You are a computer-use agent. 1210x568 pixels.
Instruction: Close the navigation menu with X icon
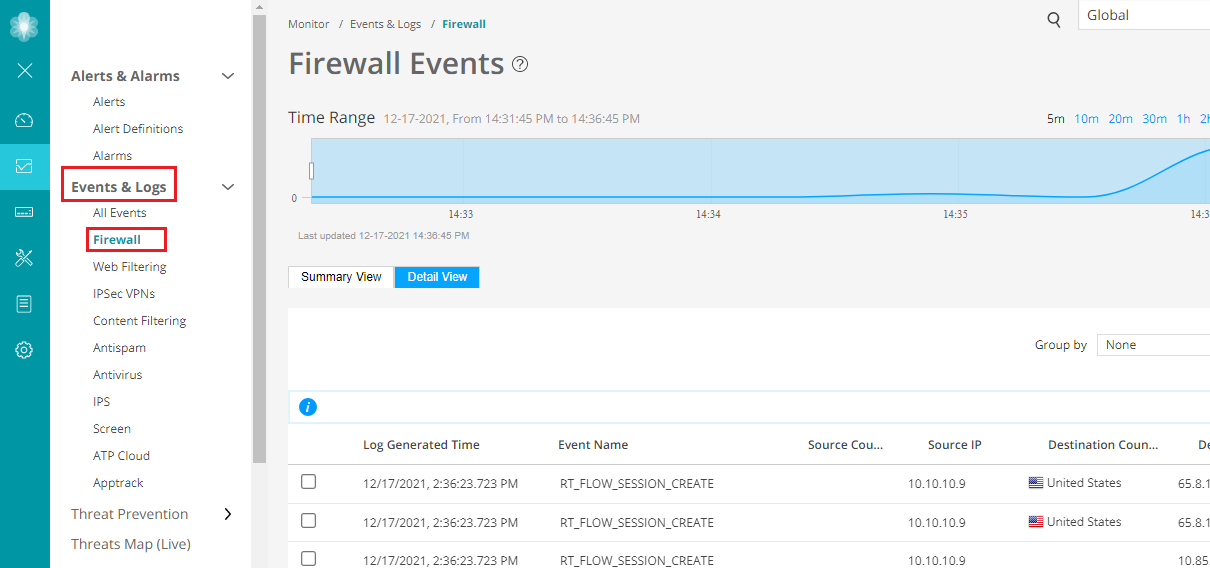click(25, 70)
